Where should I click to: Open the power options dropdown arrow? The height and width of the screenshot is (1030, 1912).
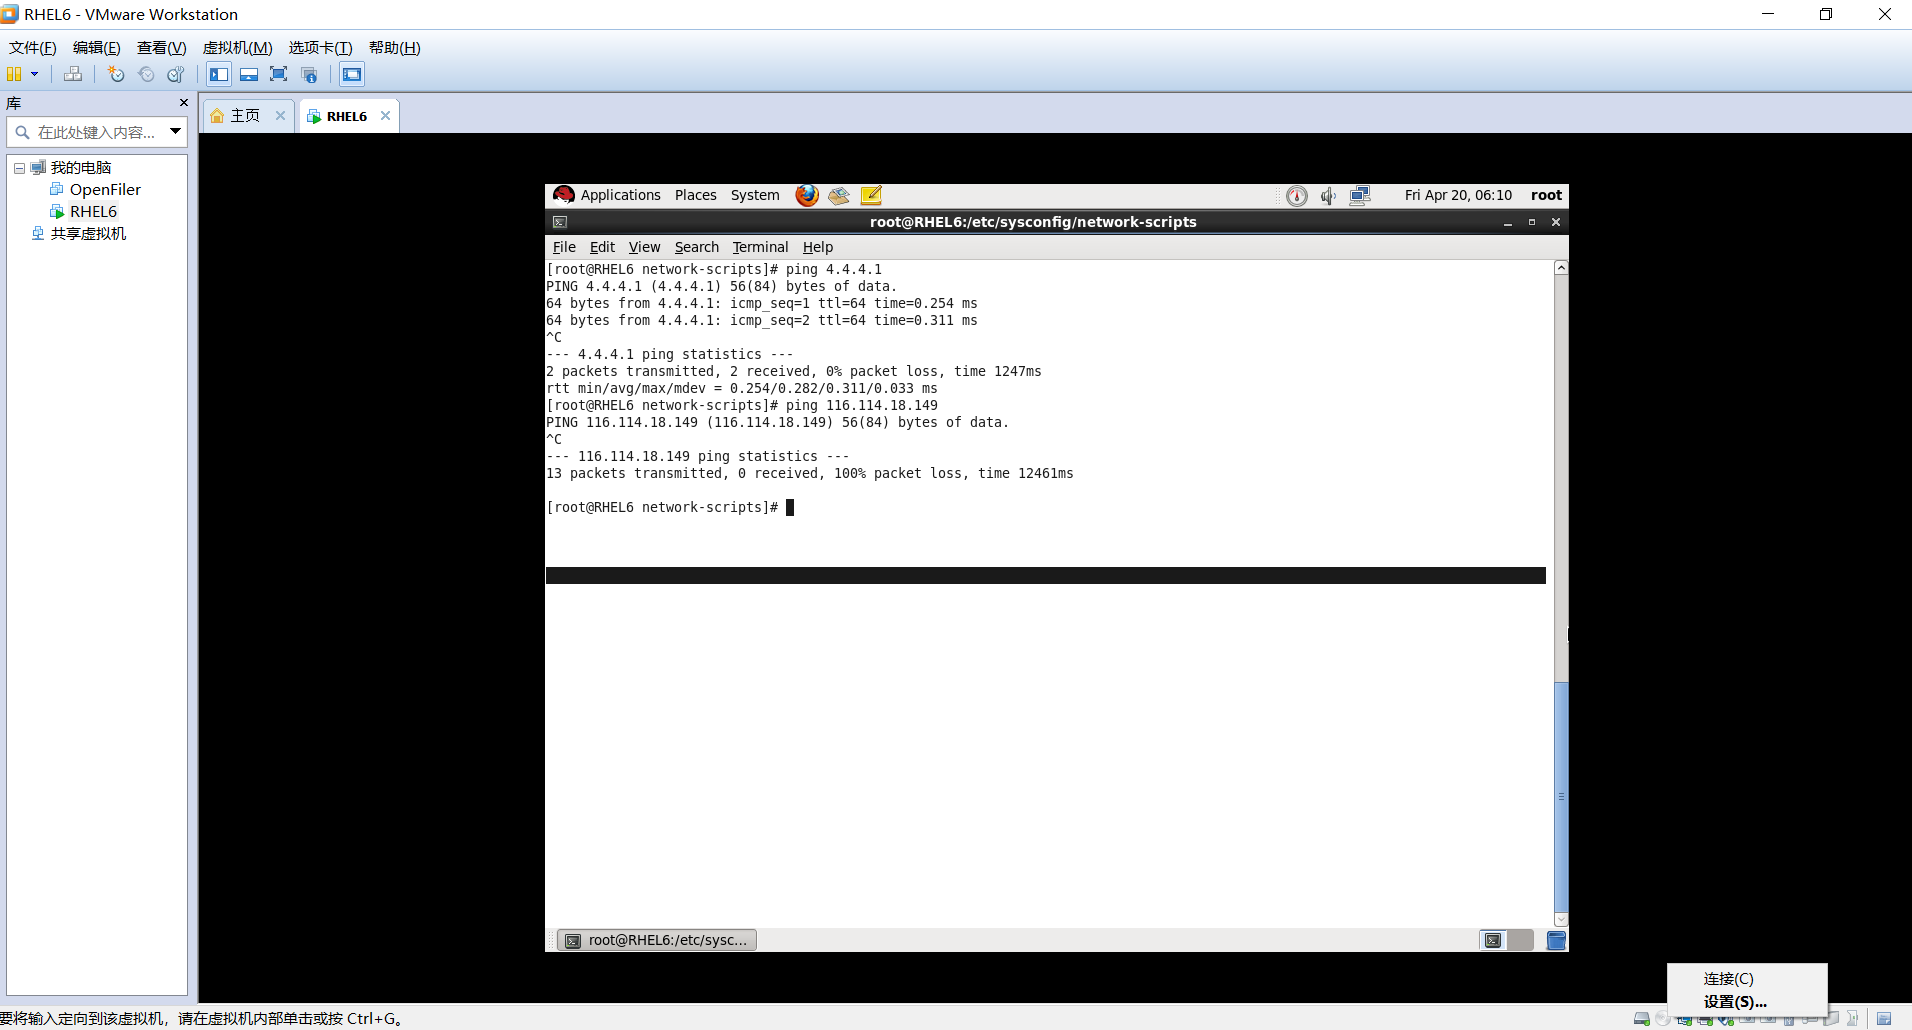(34, 74)
